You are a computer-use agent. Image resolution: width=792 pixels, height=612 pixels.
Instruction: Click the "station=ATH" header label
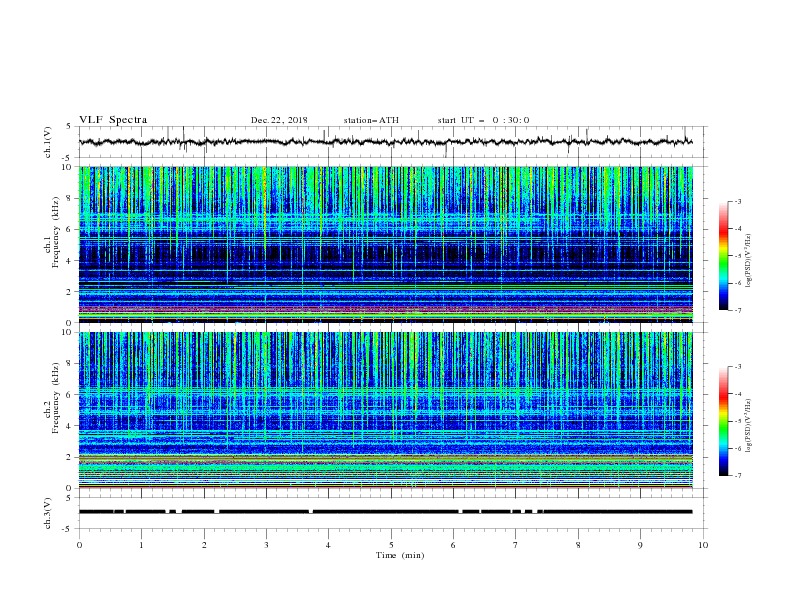371,120
